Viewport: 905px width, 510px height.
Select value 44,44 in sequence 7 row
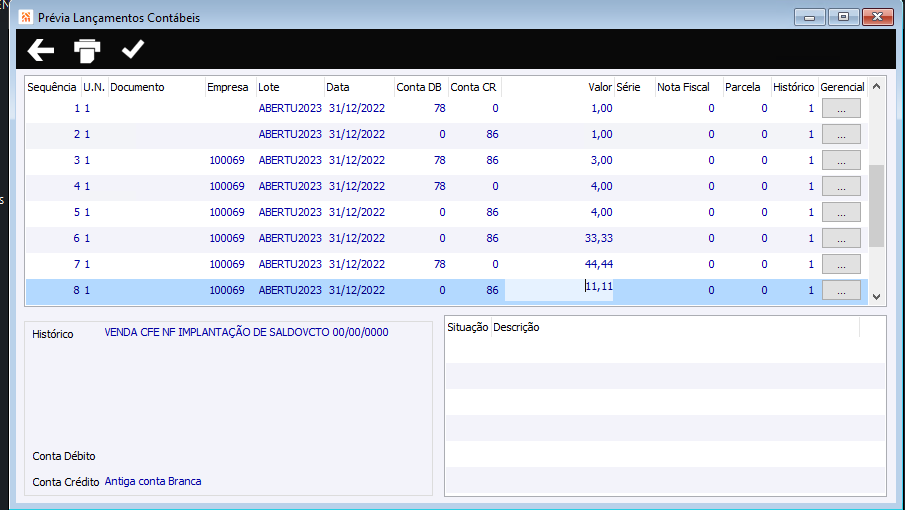599,264
